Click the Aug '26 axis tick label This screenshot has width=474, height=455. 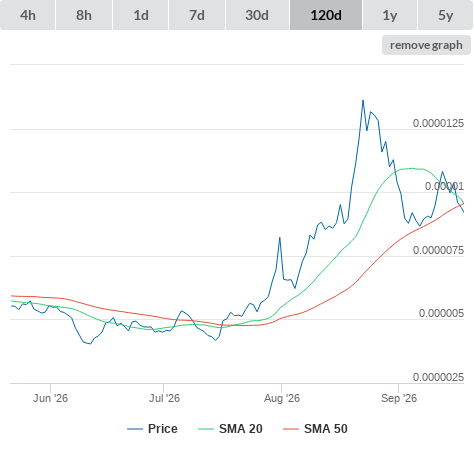coord(282,398)
